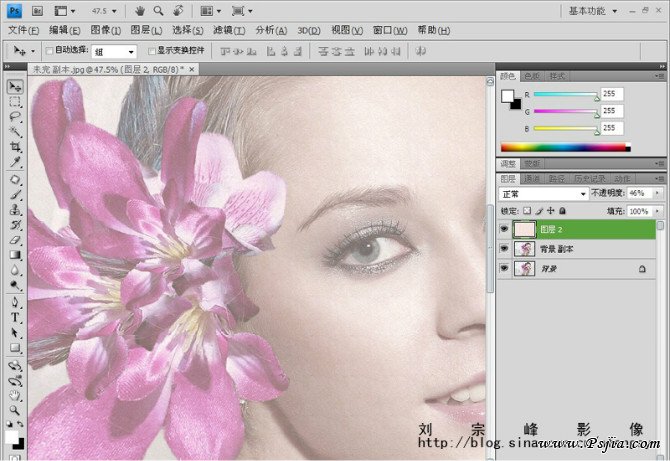Switch to the 历史记录 tab

(590, 179)
